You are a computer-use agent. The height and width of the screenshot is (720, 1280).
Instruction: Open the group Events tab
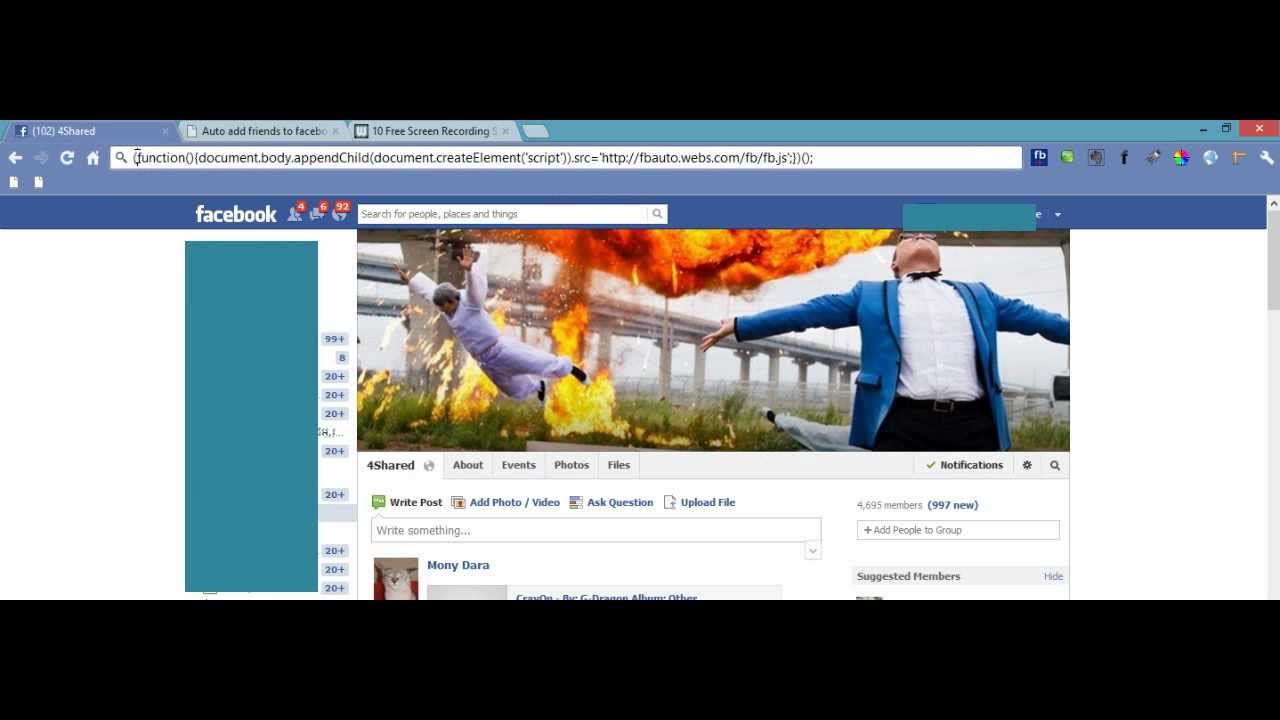click(519, 465)
